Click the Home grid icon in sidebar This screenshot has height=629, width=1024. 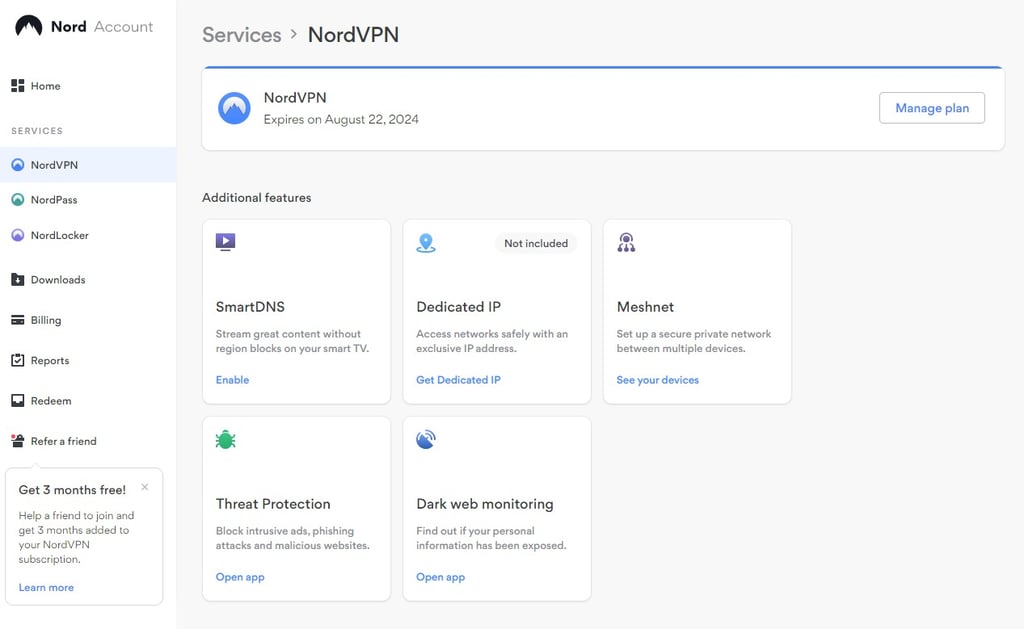[x=18, y=86]
